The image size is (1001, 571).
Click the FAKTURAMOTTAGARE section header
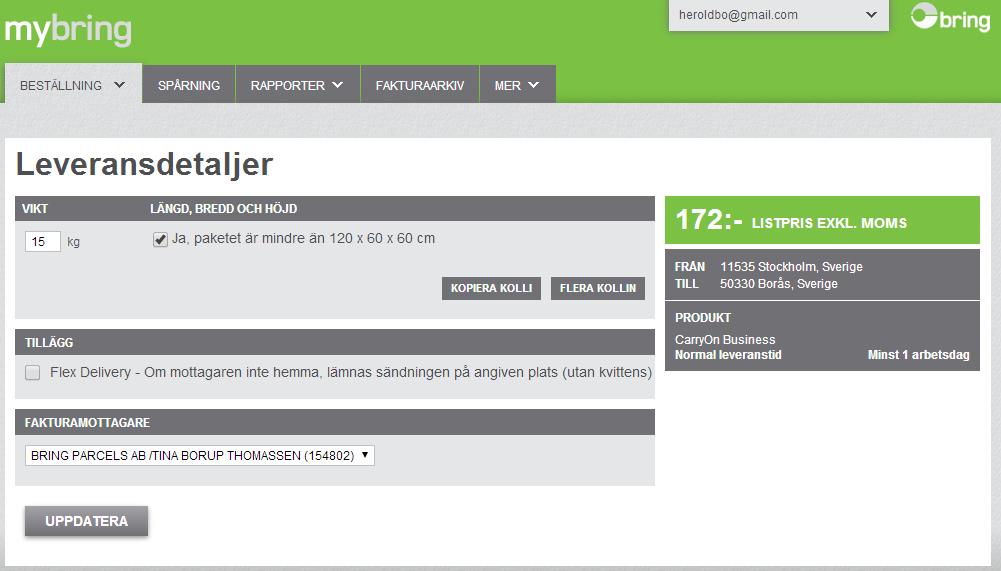point(335,422)
